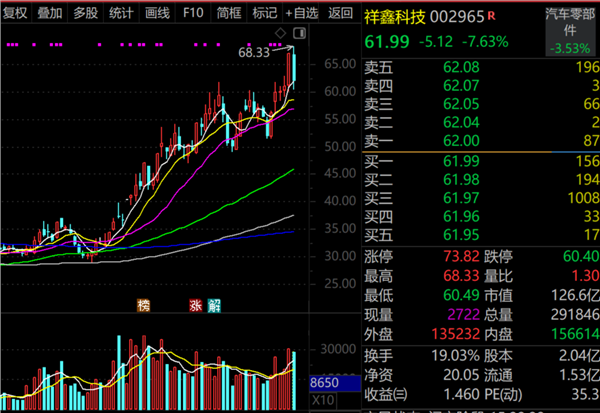The height and width of the screenshot is (413, 600).
Task: Click 最低 value 60.49
Action: (461, 295)
